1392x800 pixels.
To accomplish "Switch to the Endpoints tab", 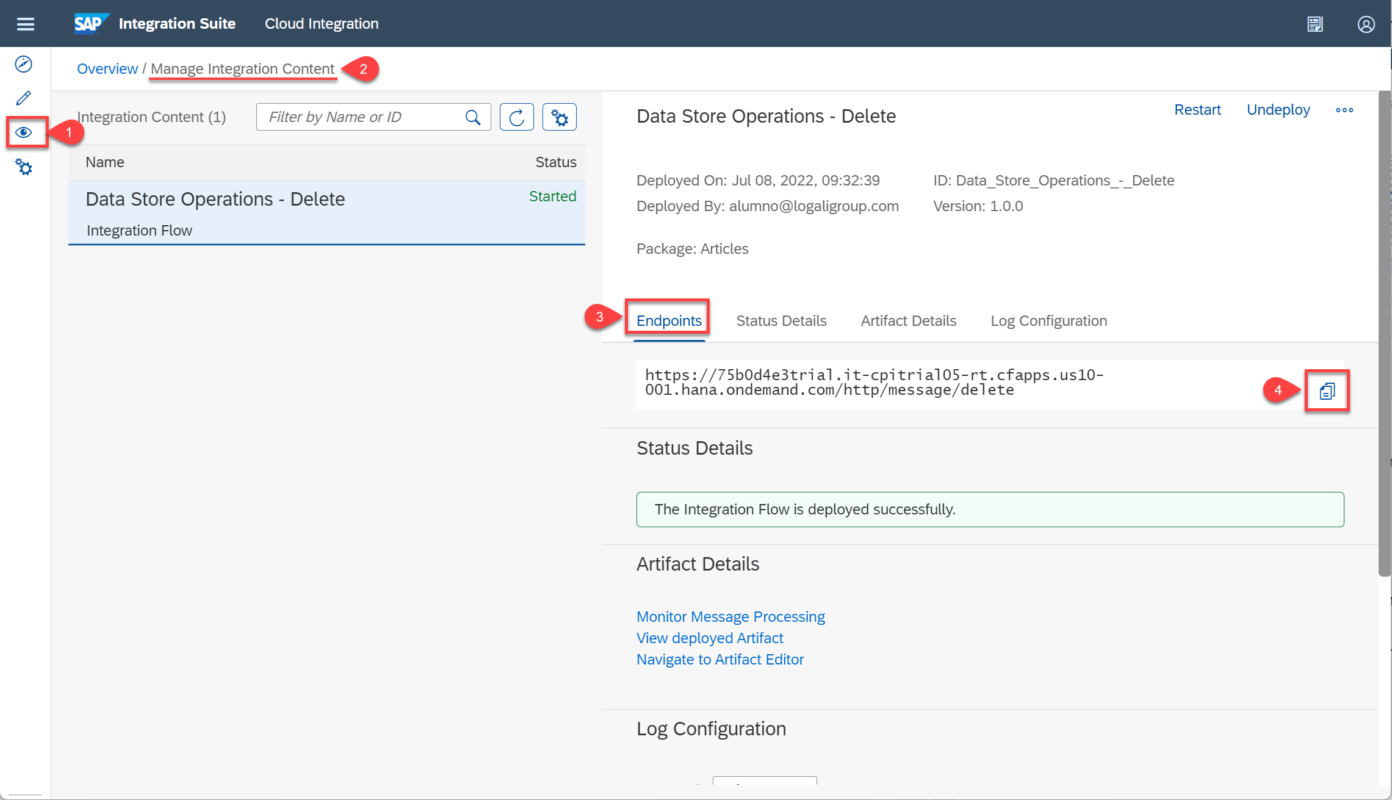I will coord(669,321).
